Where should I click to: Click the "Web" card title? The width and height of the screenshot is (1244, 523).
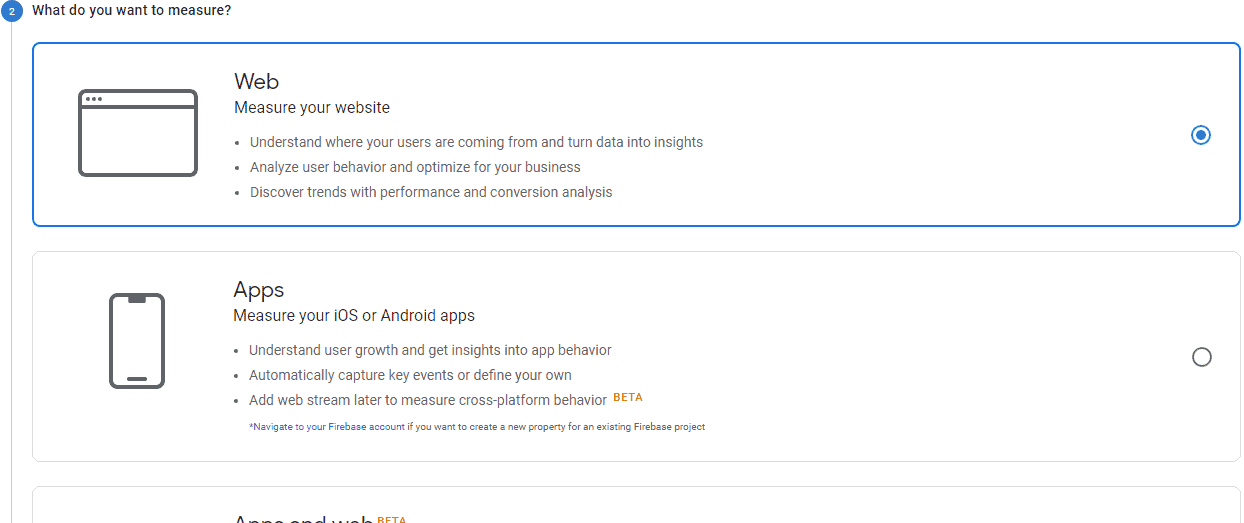point(256,81)
